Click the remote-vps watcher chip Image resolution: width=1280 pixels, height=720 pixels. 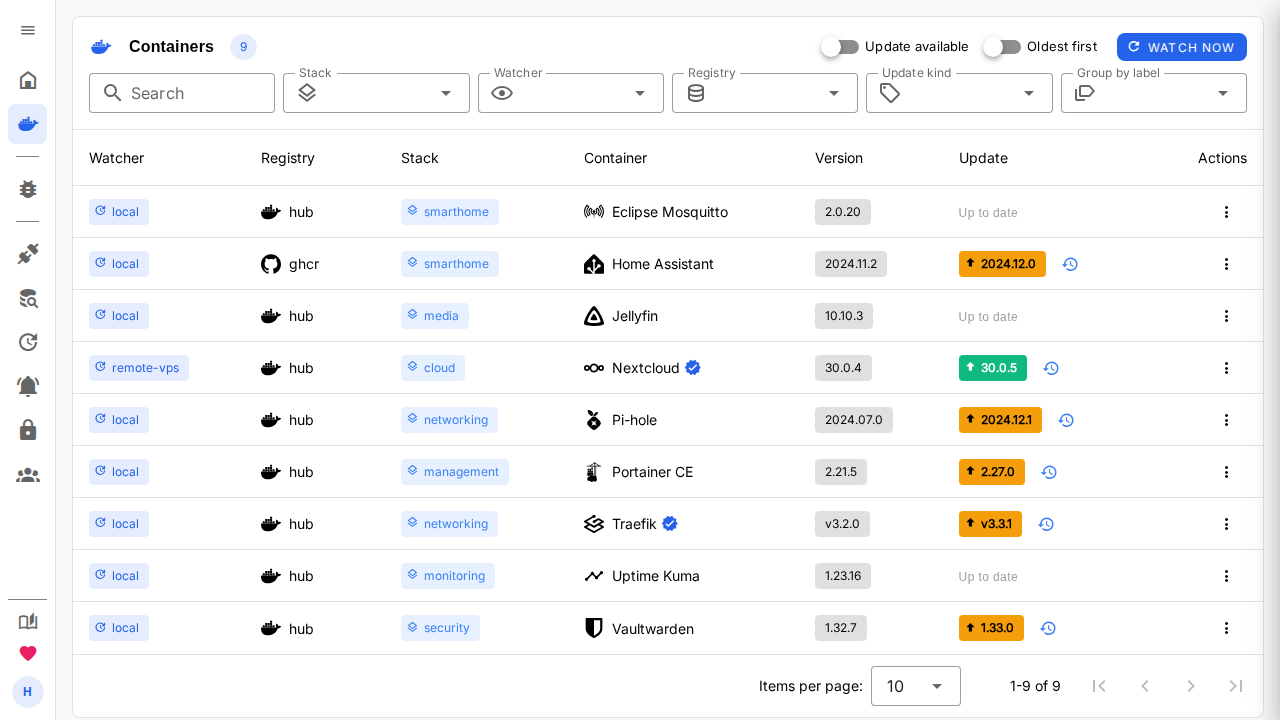coord(139,368)
